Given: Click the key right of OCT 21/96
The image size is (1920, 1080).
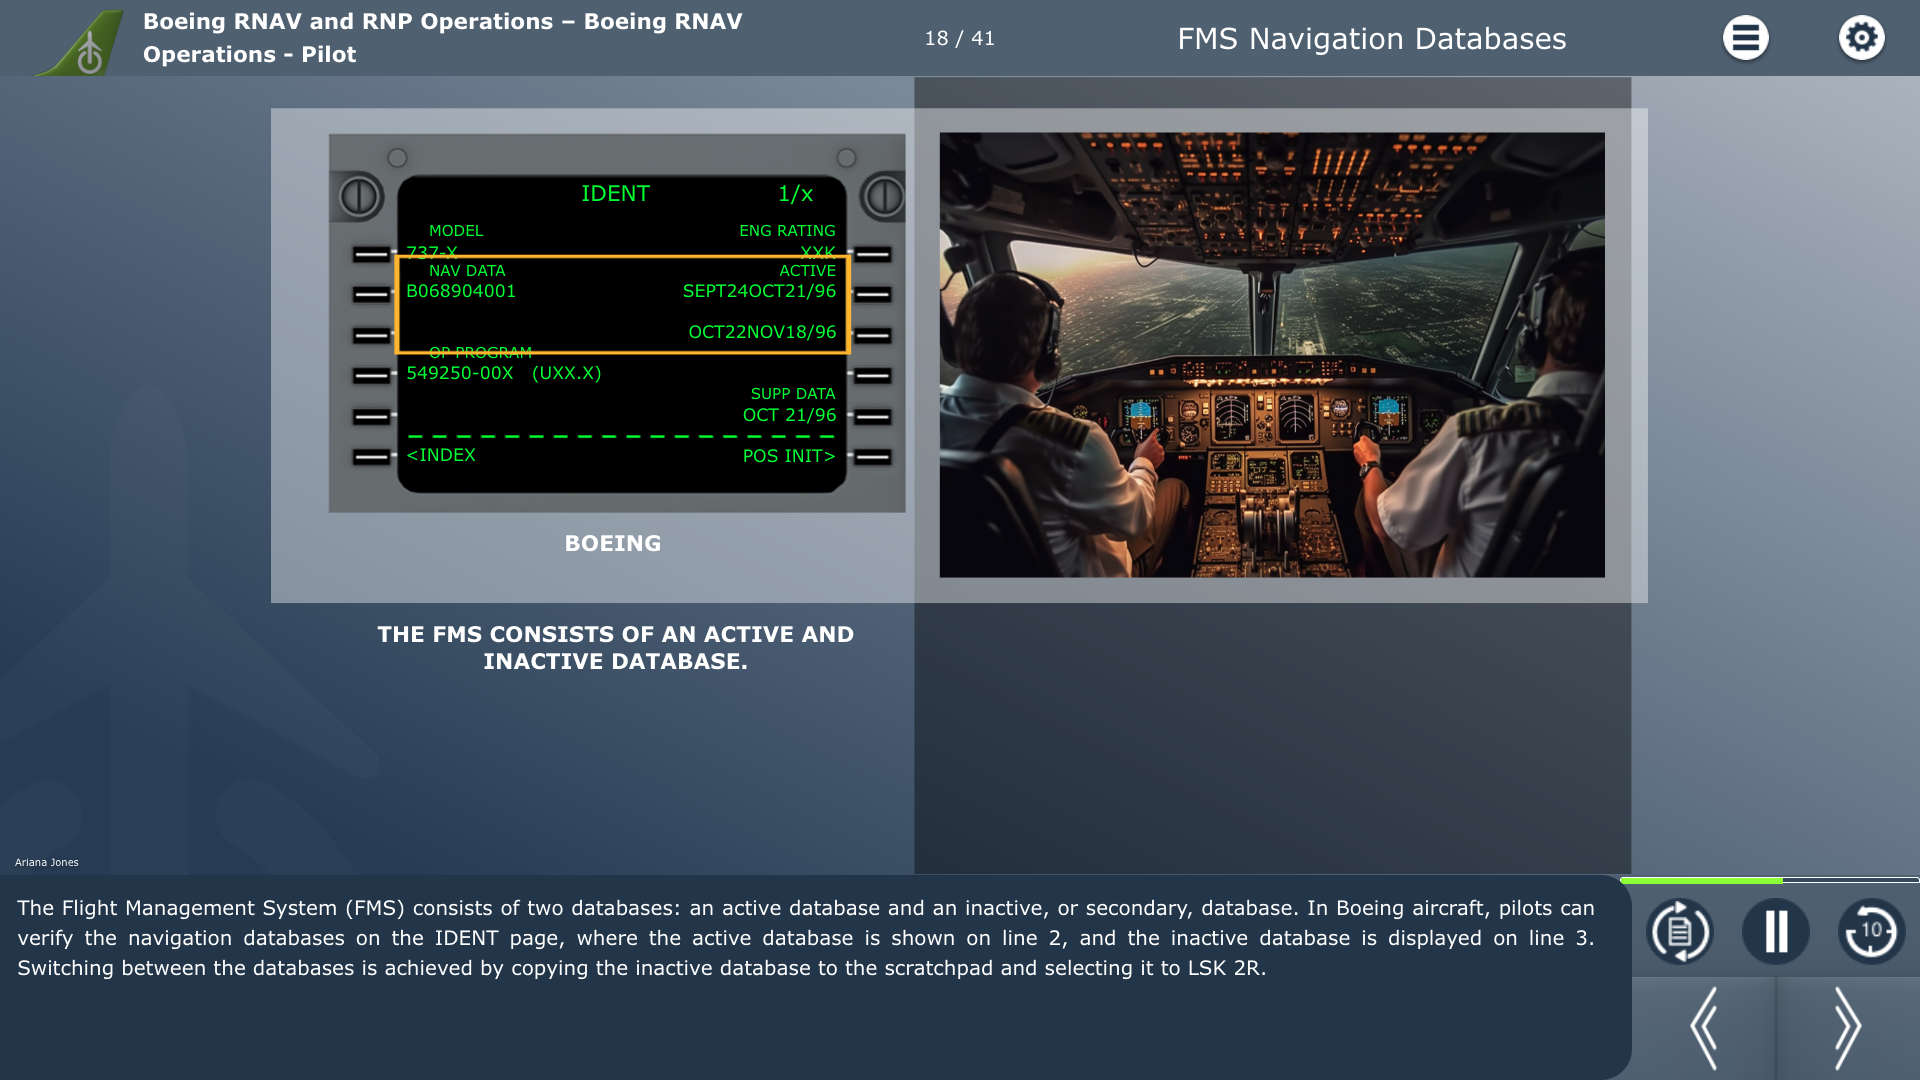Looking at the screenshot, I should pos(873,416).
